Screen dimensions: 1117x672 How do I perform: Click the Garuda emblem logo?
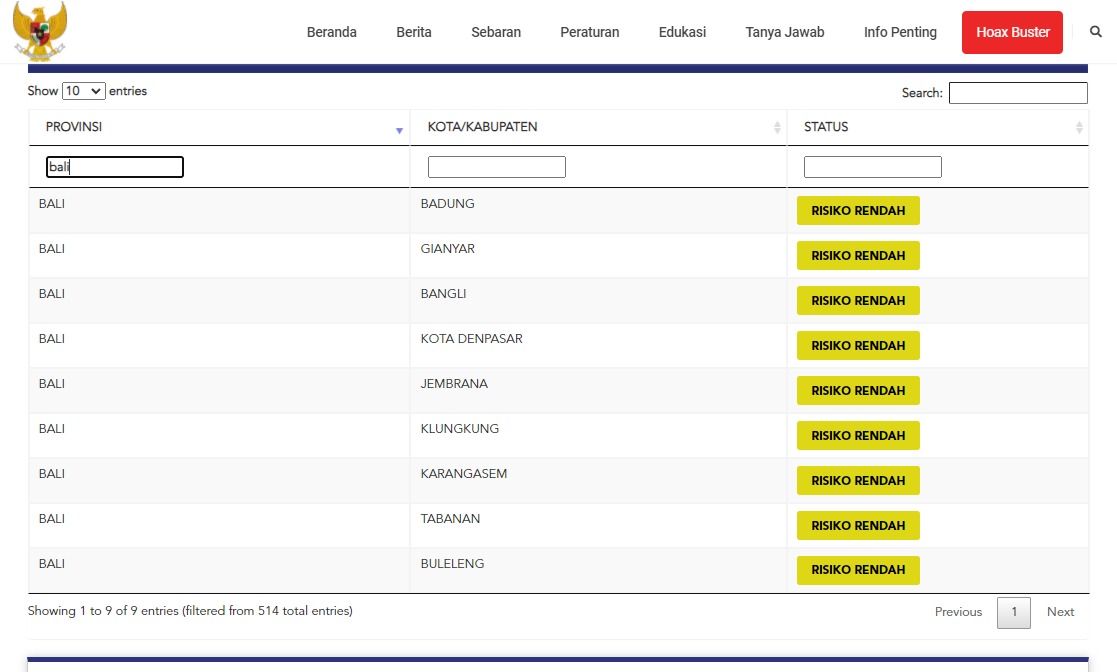40,30
